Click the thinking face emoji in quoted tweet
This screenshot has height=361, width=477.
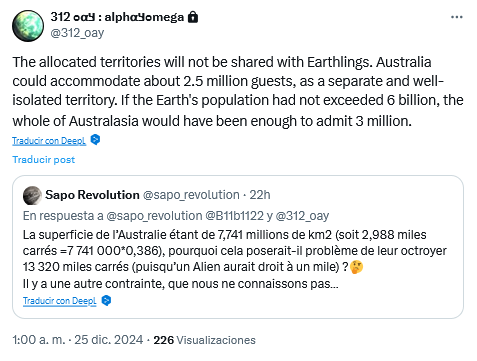point(356,267)
